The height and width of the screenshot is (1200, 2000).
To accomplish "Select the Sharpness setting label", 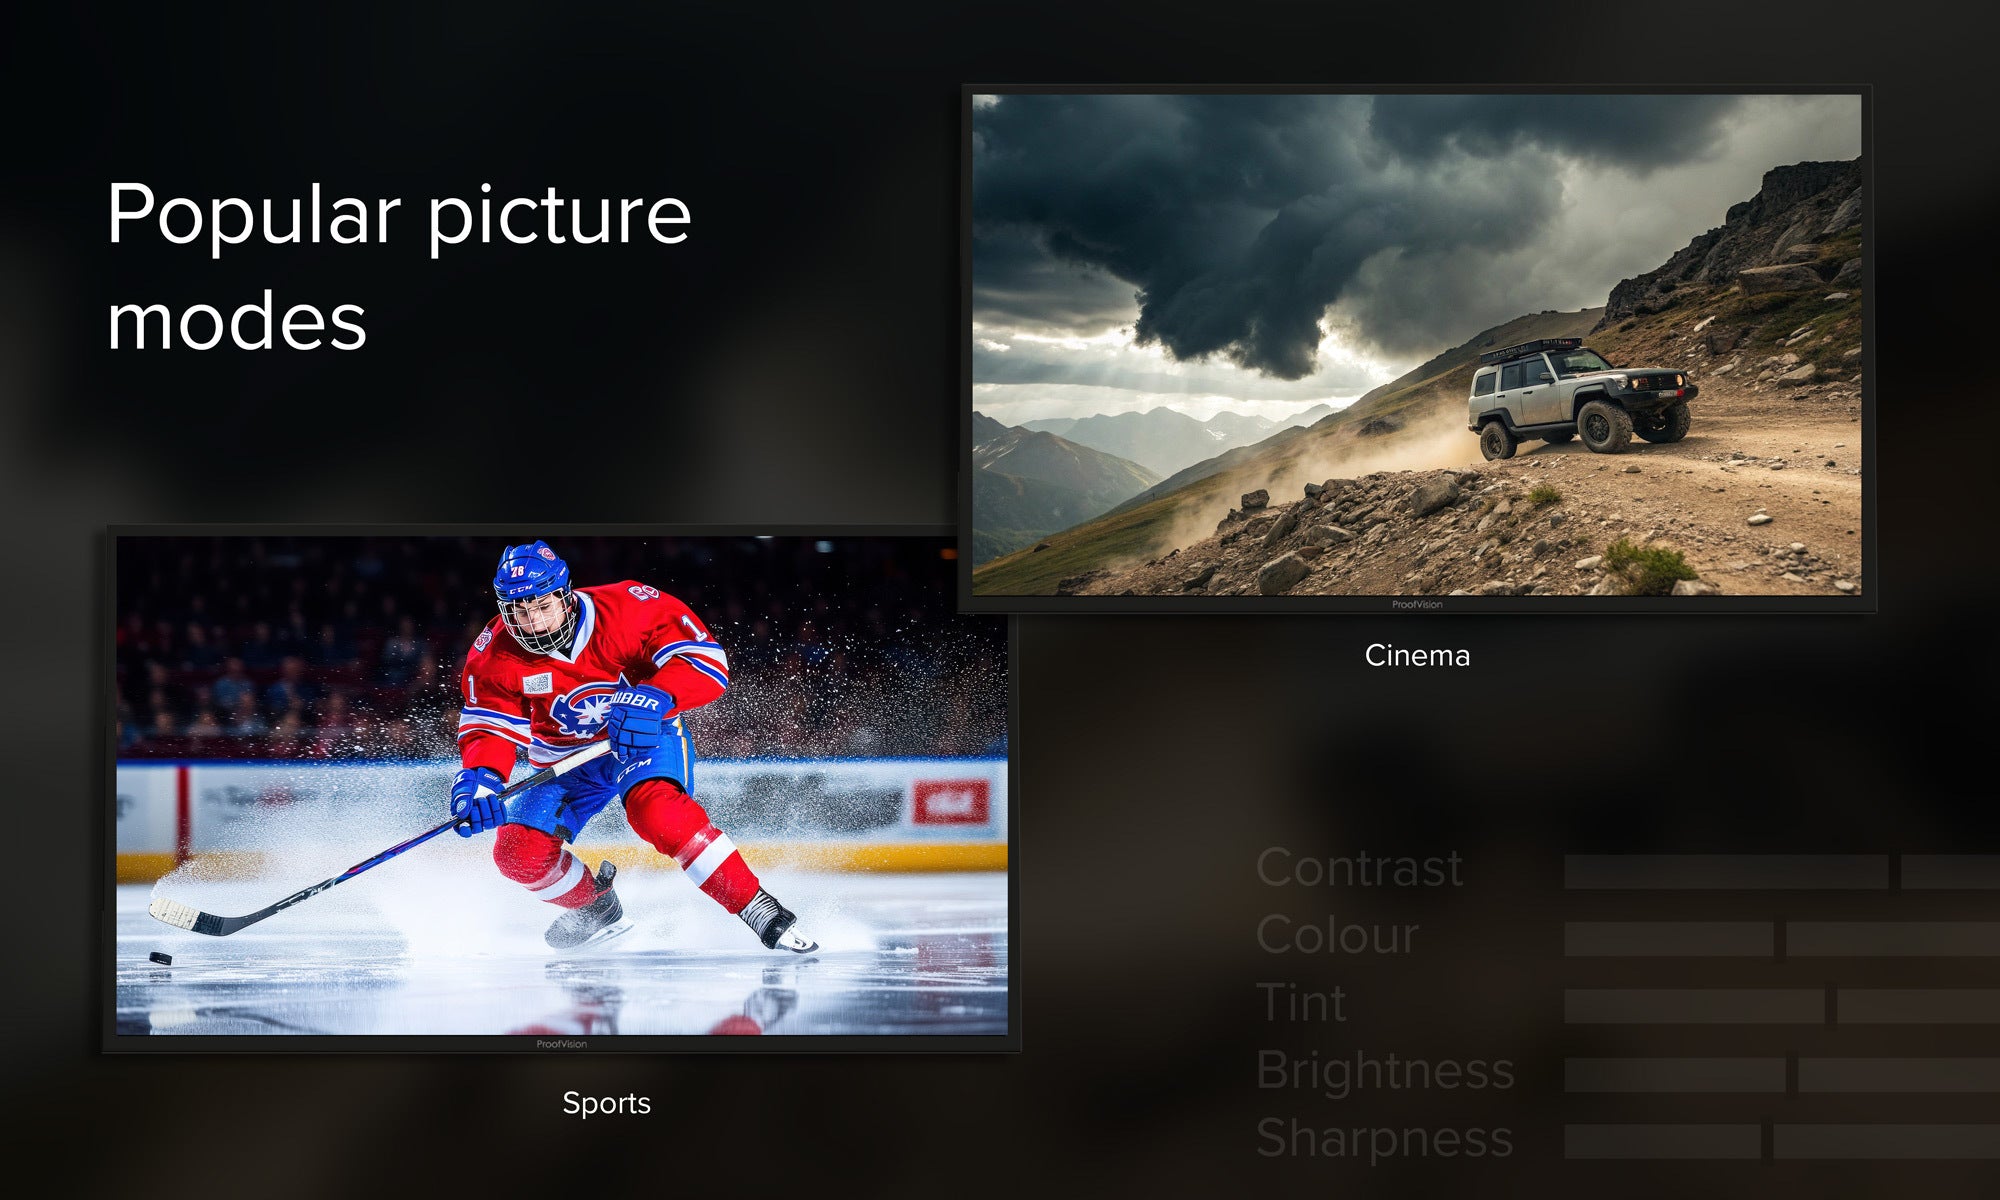I will [x=1384, y=1138].
